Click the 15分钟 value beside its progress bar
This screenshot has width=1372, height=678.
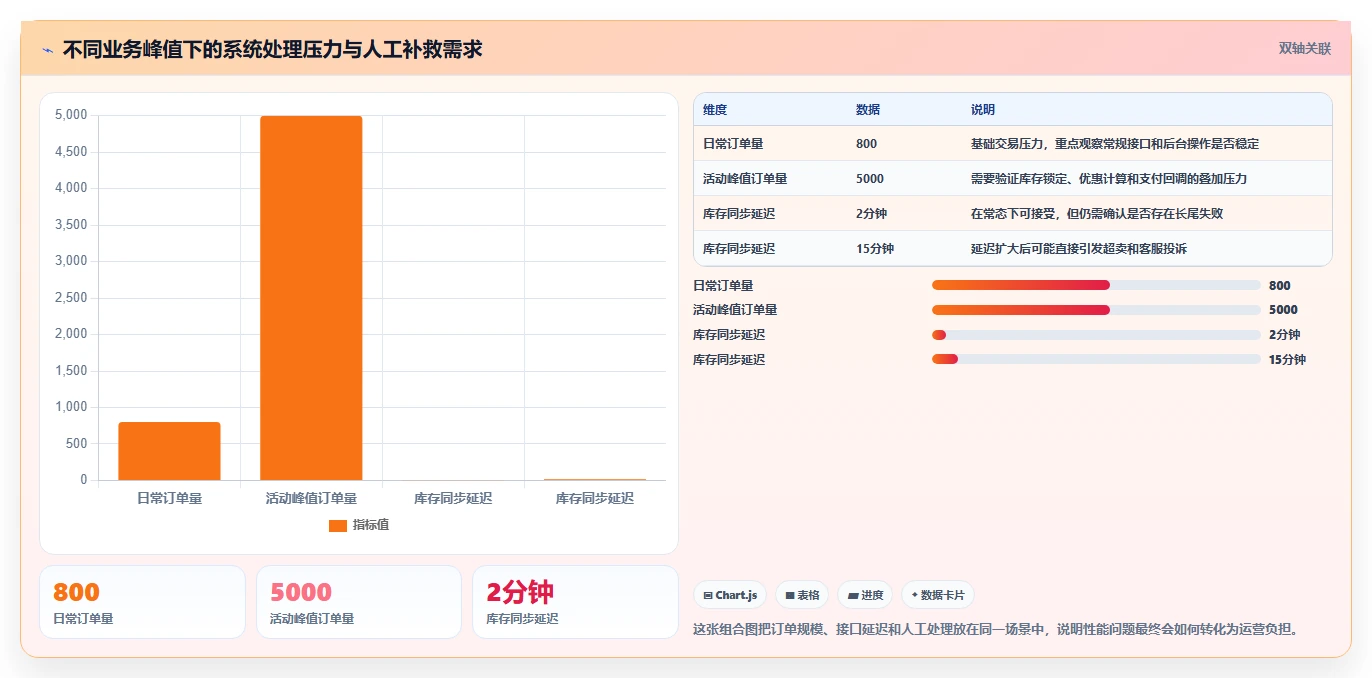coord(1287,360)
